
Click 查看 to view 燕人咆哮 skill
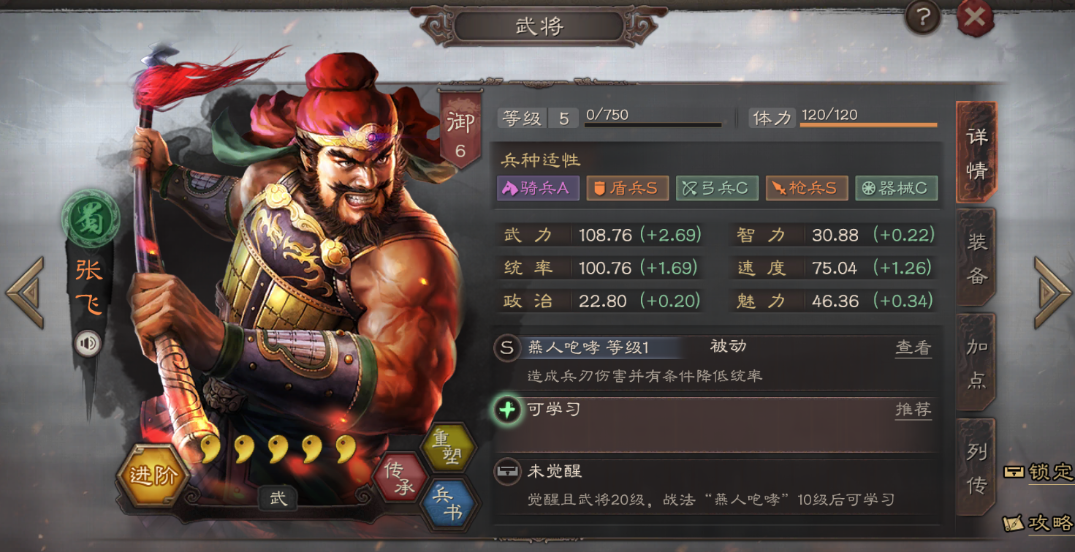[913, 348]
